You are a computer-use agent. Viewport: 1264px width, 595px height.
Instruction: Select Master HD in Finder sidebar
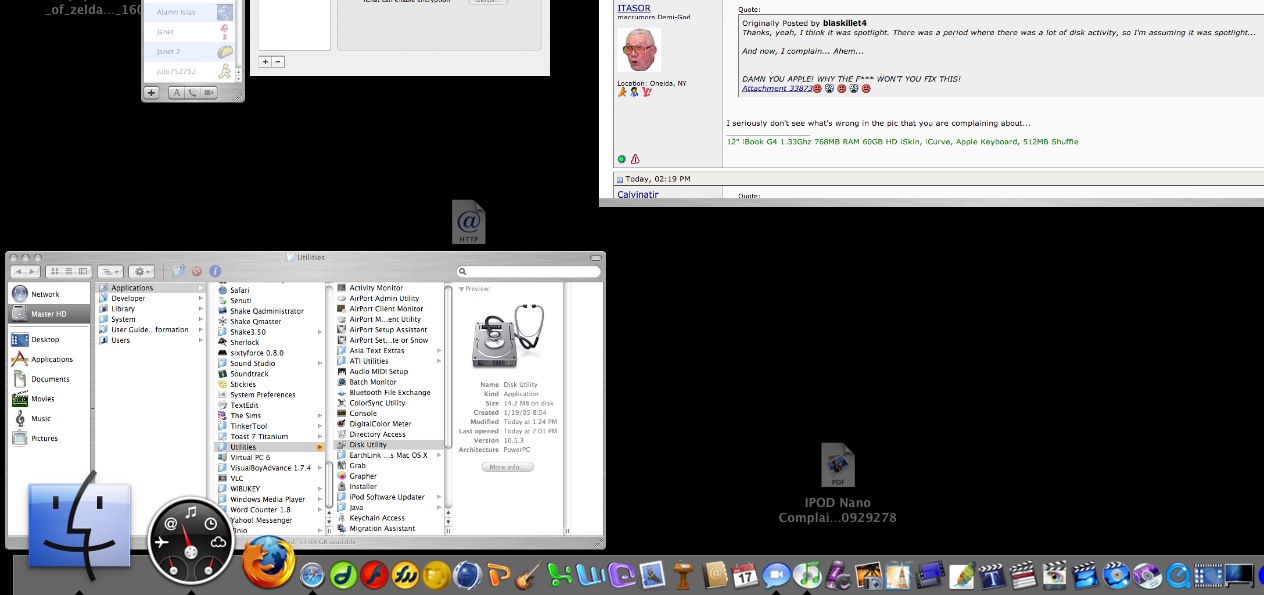coord(49,314)
